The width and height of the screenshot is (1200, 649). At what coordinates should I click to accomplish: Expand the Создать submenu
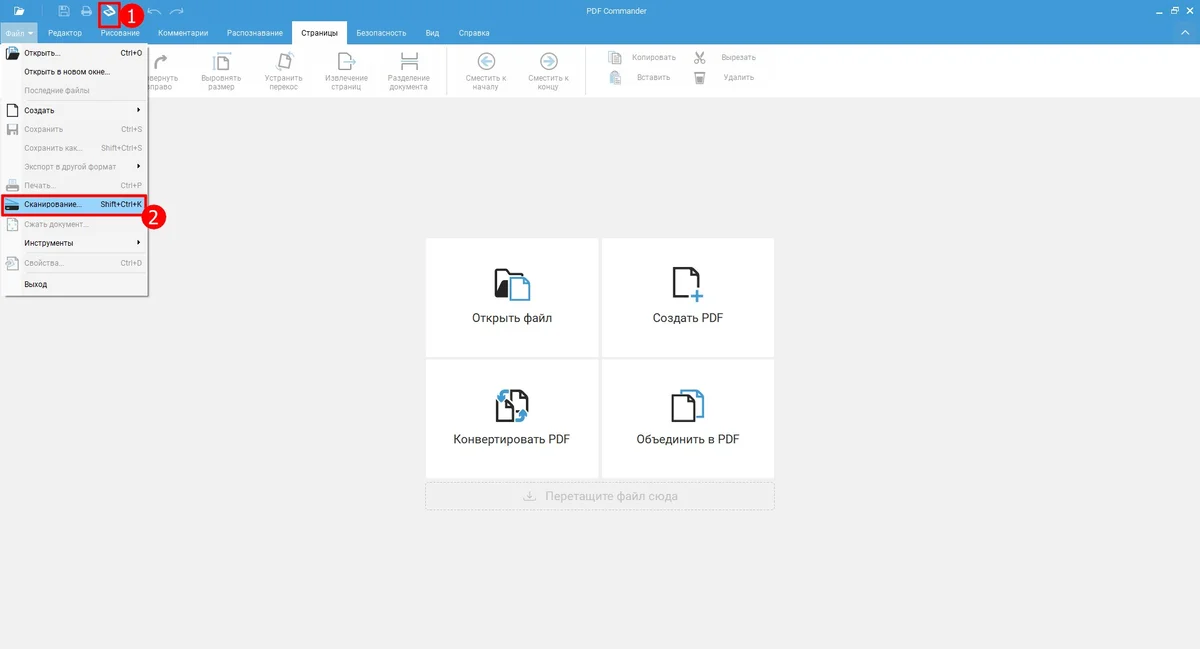click(x=76, y=110)
